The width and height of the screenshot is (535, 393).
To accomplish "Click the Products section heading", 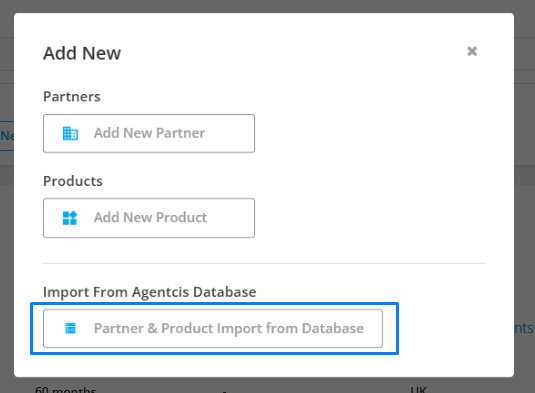I will pyautogui.click(x=73, y=181).
